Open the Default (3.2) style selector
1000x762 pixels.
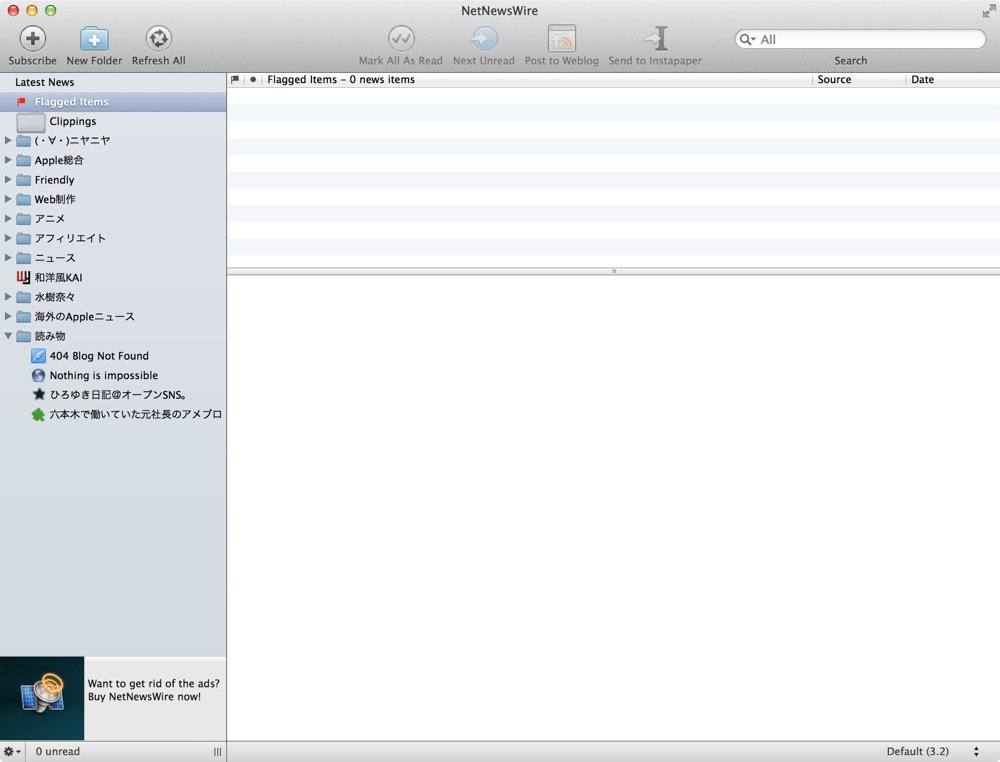[x=932, y=751]
